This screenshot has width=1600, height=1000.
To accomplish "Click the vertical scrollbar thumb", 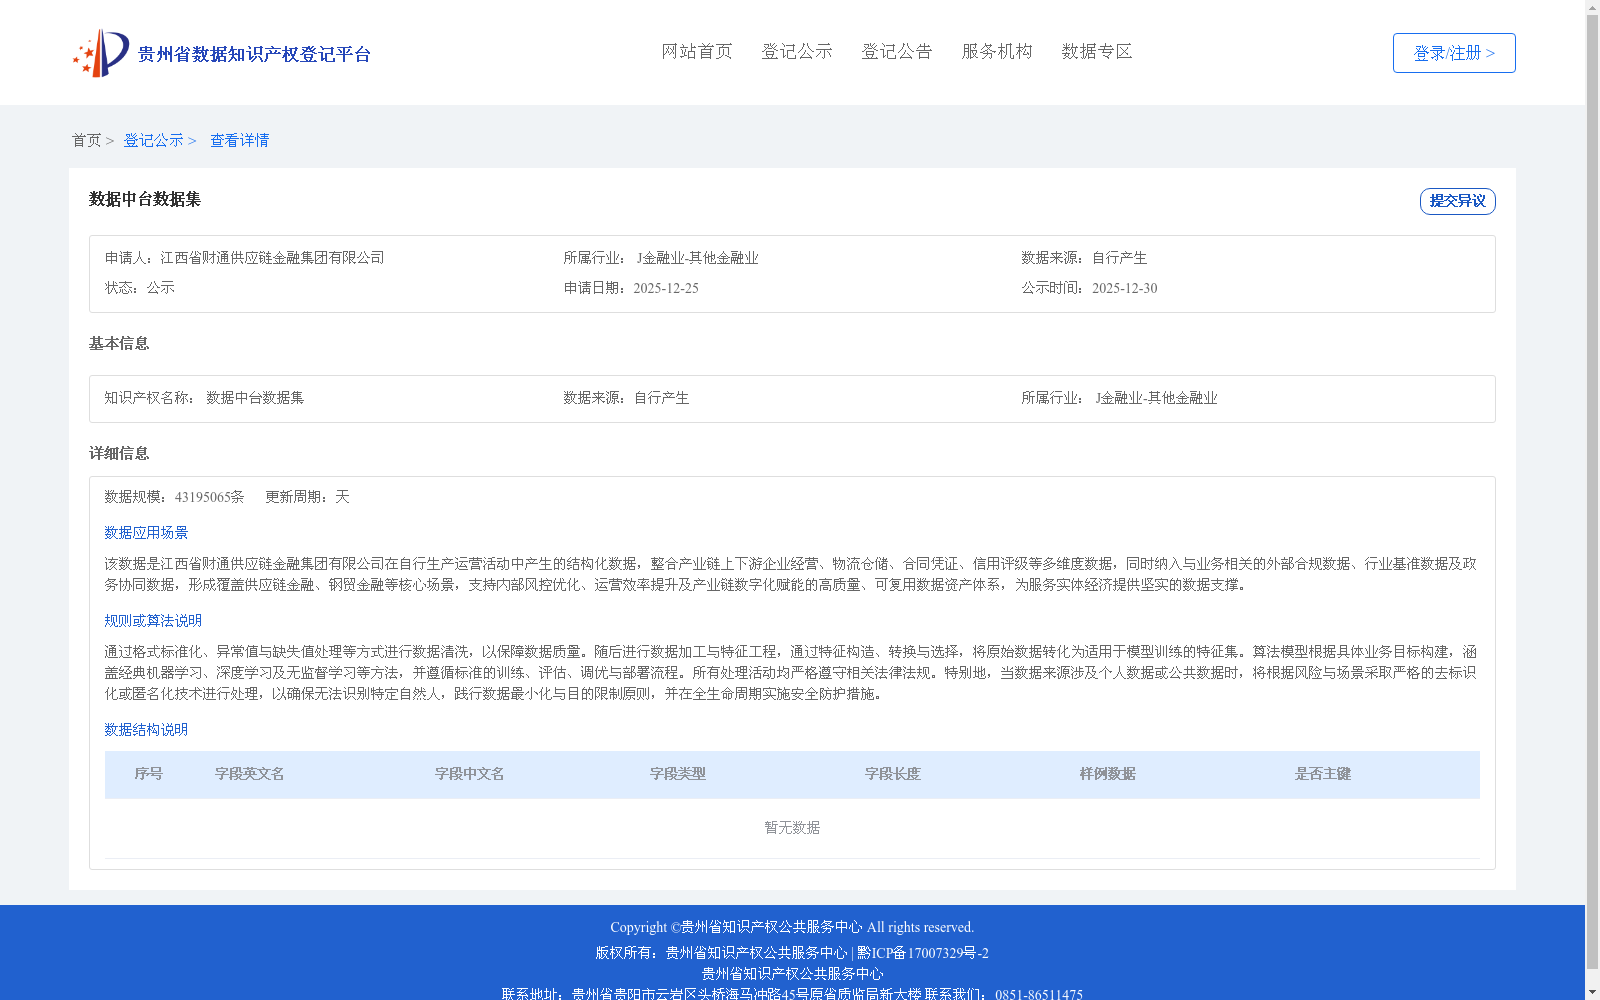I will click(1592, 490).
